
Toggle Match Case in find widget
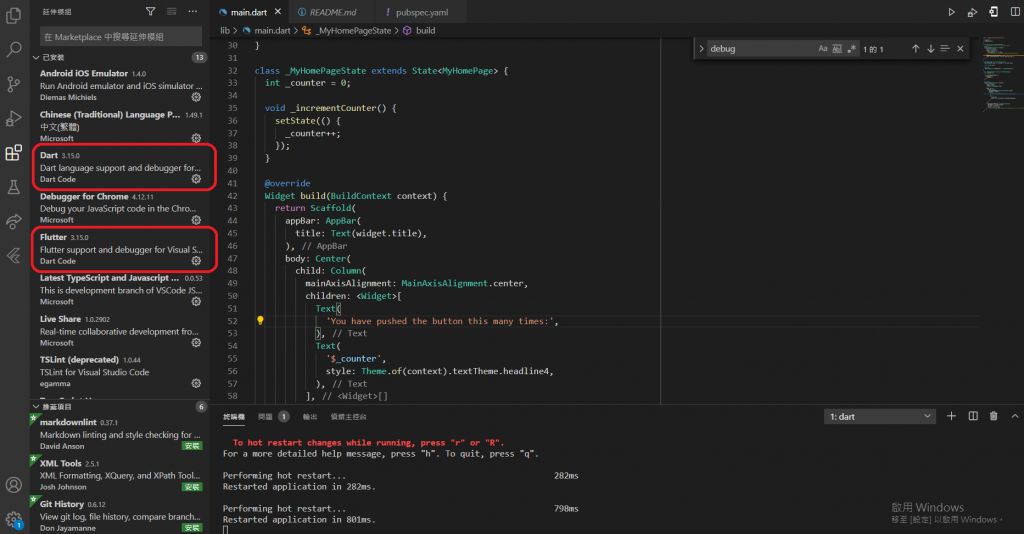click(823, 48)
